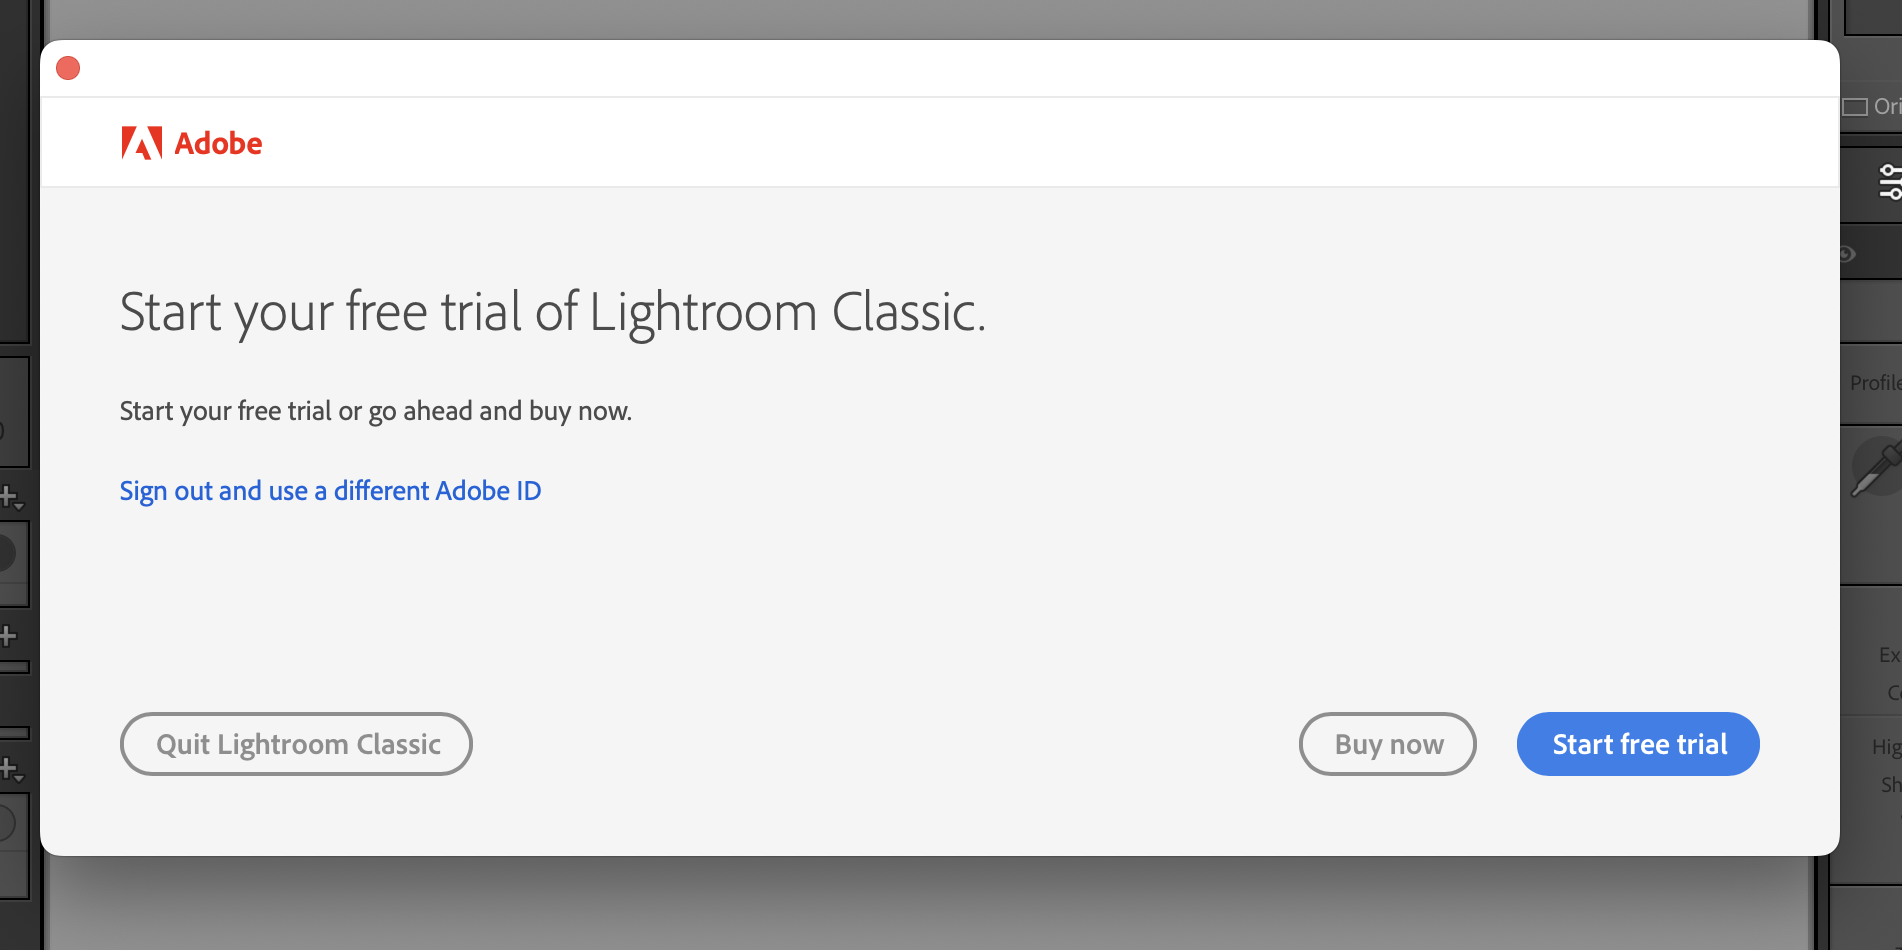Image resolution: width=1902 pixels, height=950 pixels.
Task: Quit Lightroom Classic via the dialog button
Action: pyautogui.click(x=296, y=744)
